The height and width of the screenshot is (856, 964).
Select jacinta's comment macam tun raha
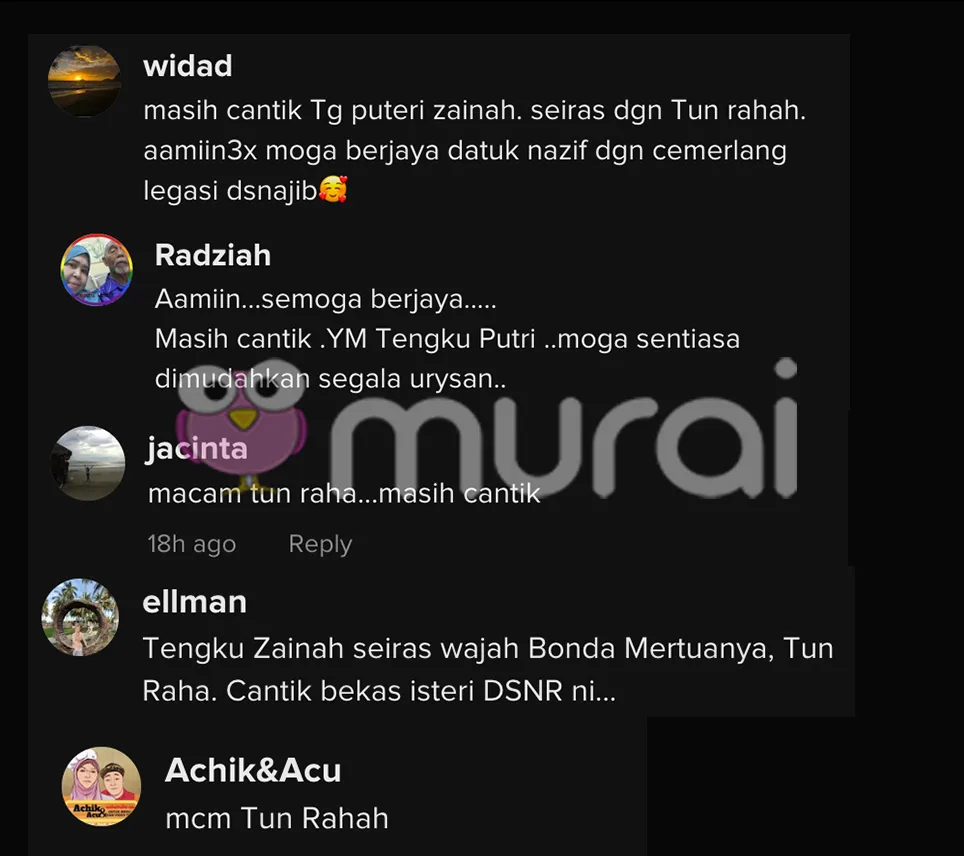pyautogui.click(x=344, y=493)
